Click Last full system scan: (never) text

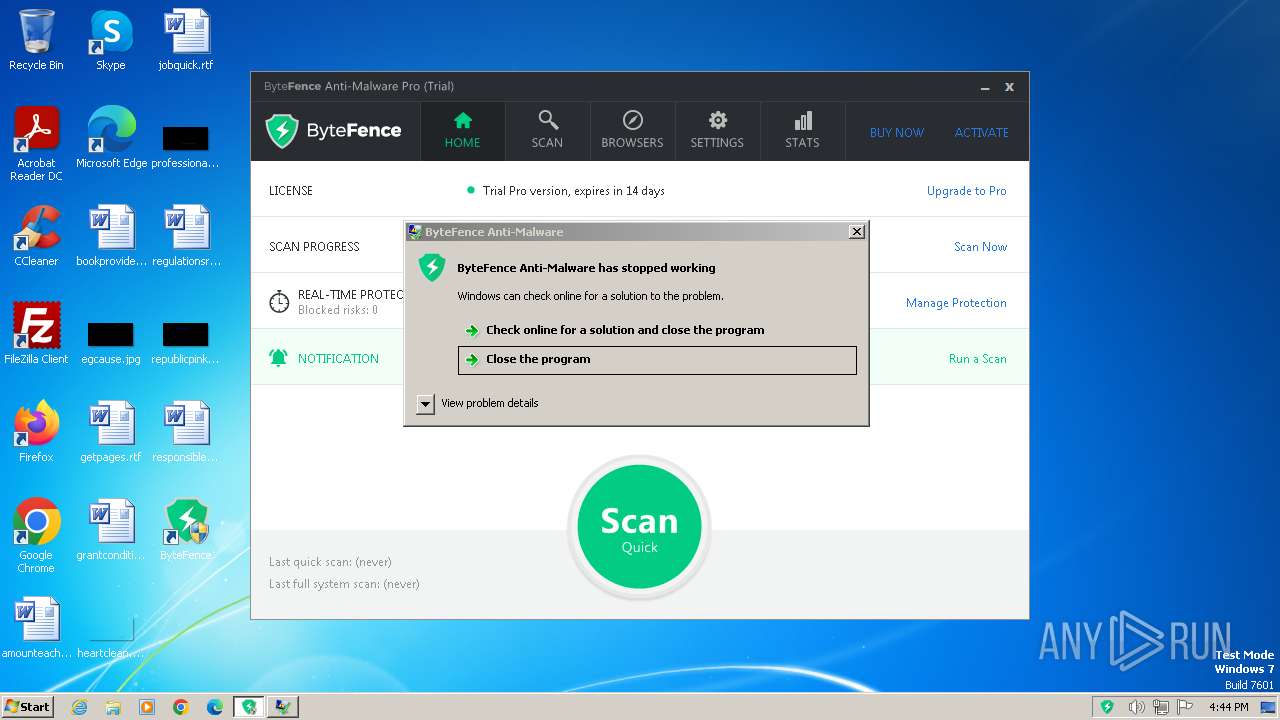coord(344,584)
